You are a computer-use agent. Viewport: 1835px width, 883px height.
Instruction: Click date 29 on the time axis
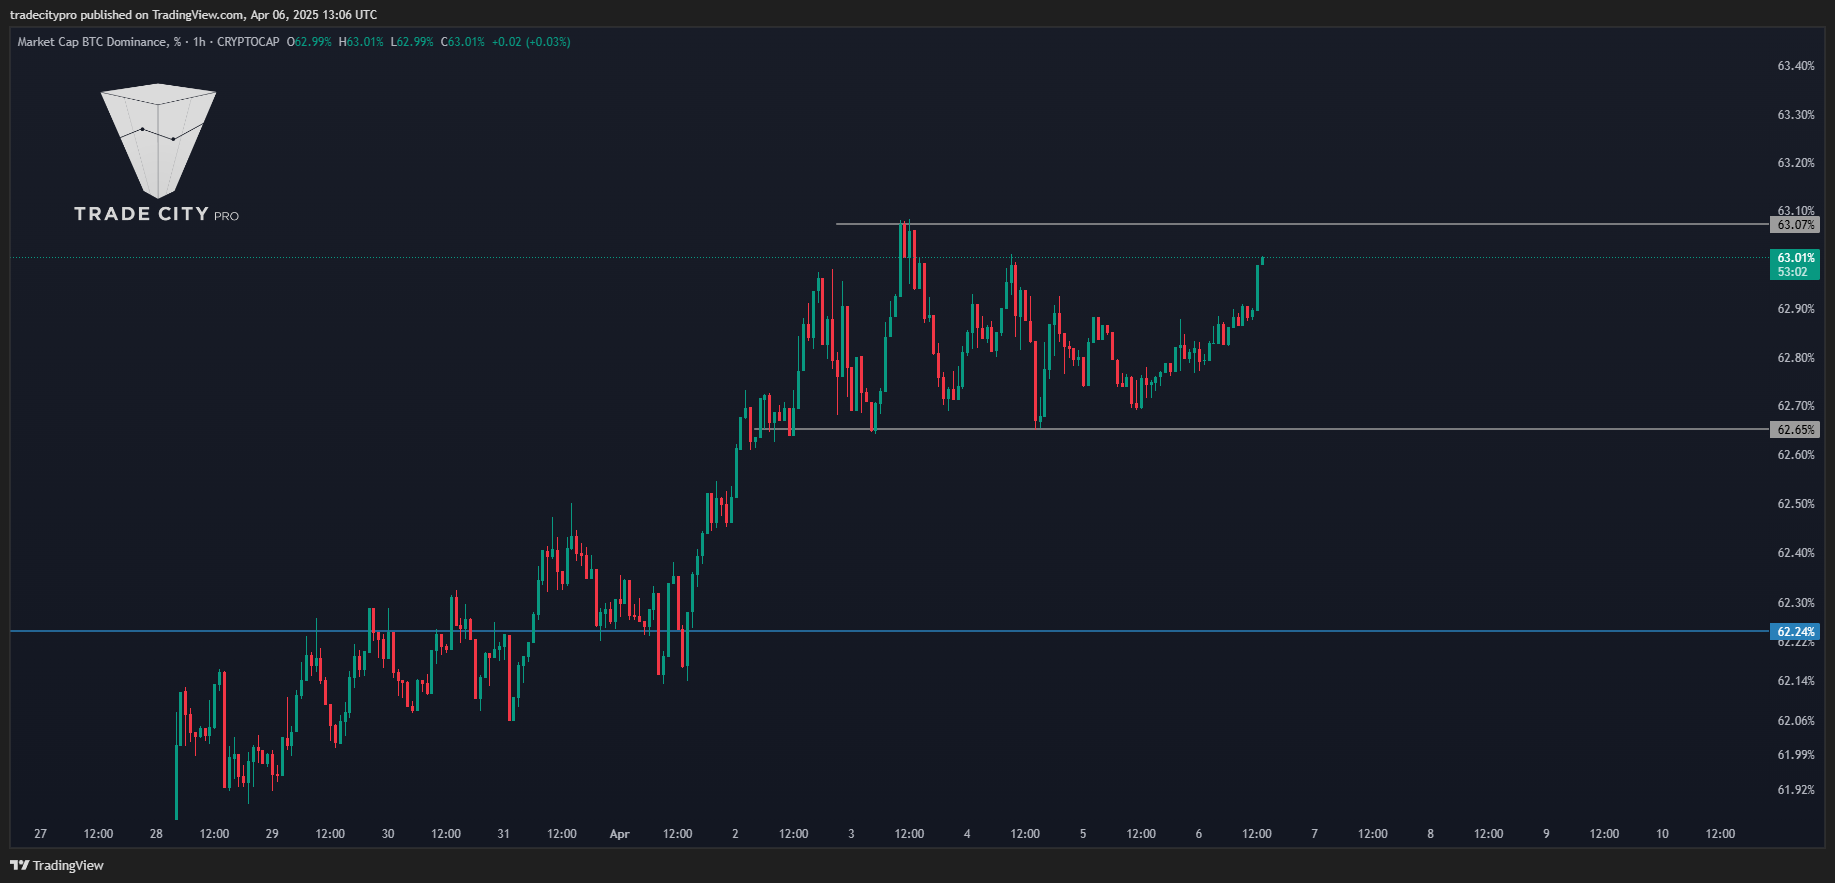[x=272, y=834]
